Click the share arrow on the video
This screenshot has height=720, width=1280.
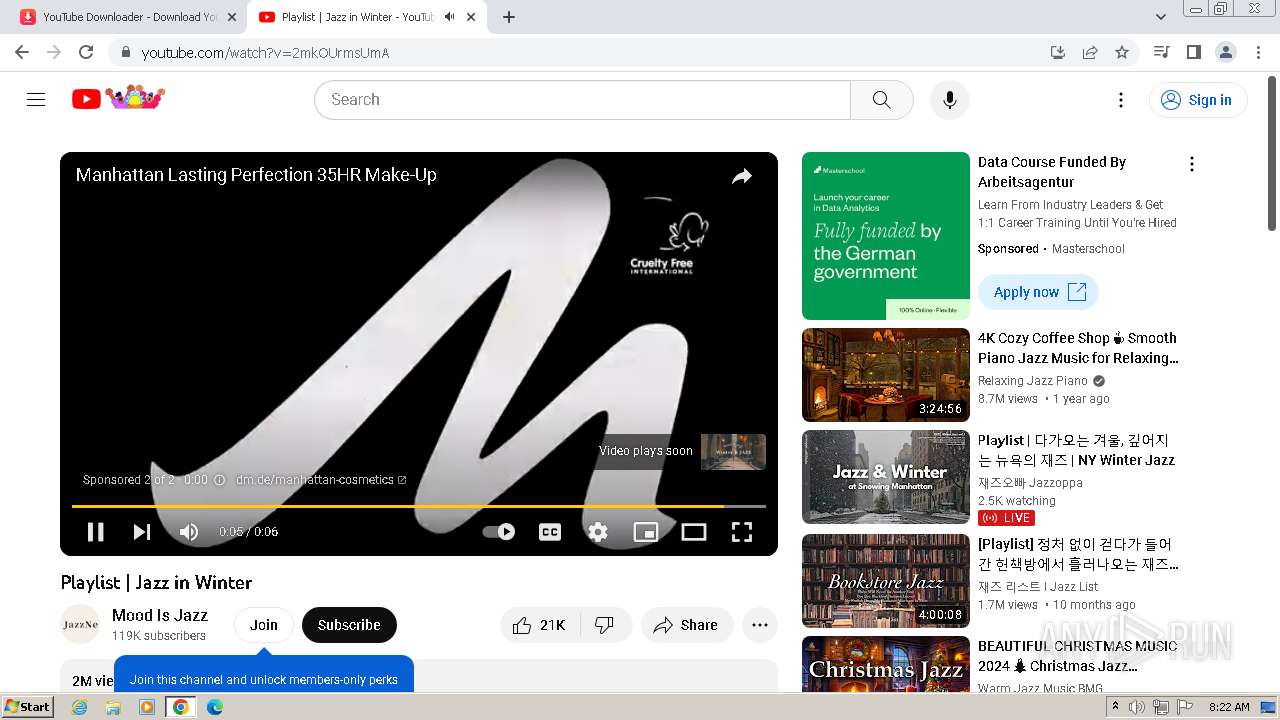(742, 177)
